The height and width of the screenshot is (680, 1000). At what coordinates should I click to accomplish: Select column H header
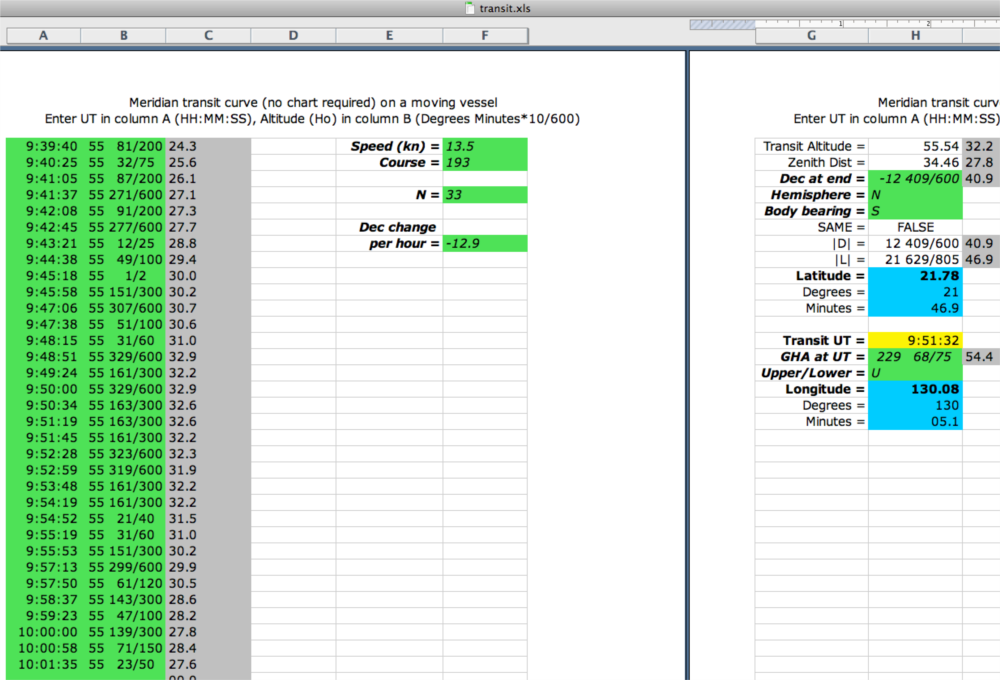click(915, 36)
